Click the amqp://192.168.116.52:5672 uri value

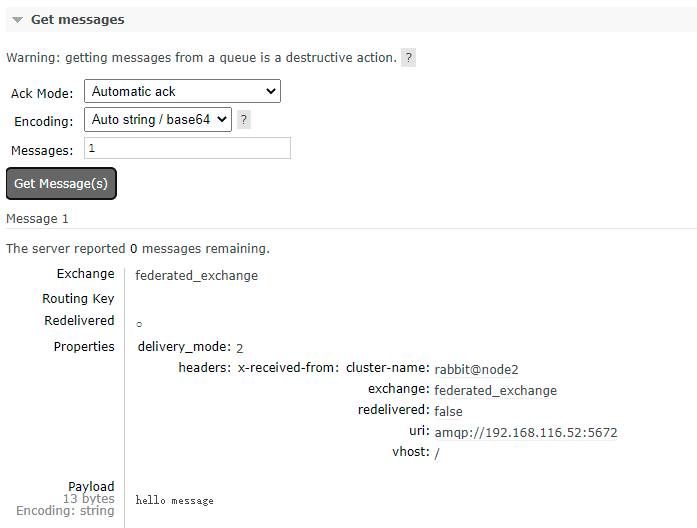[x=526, y=432]
